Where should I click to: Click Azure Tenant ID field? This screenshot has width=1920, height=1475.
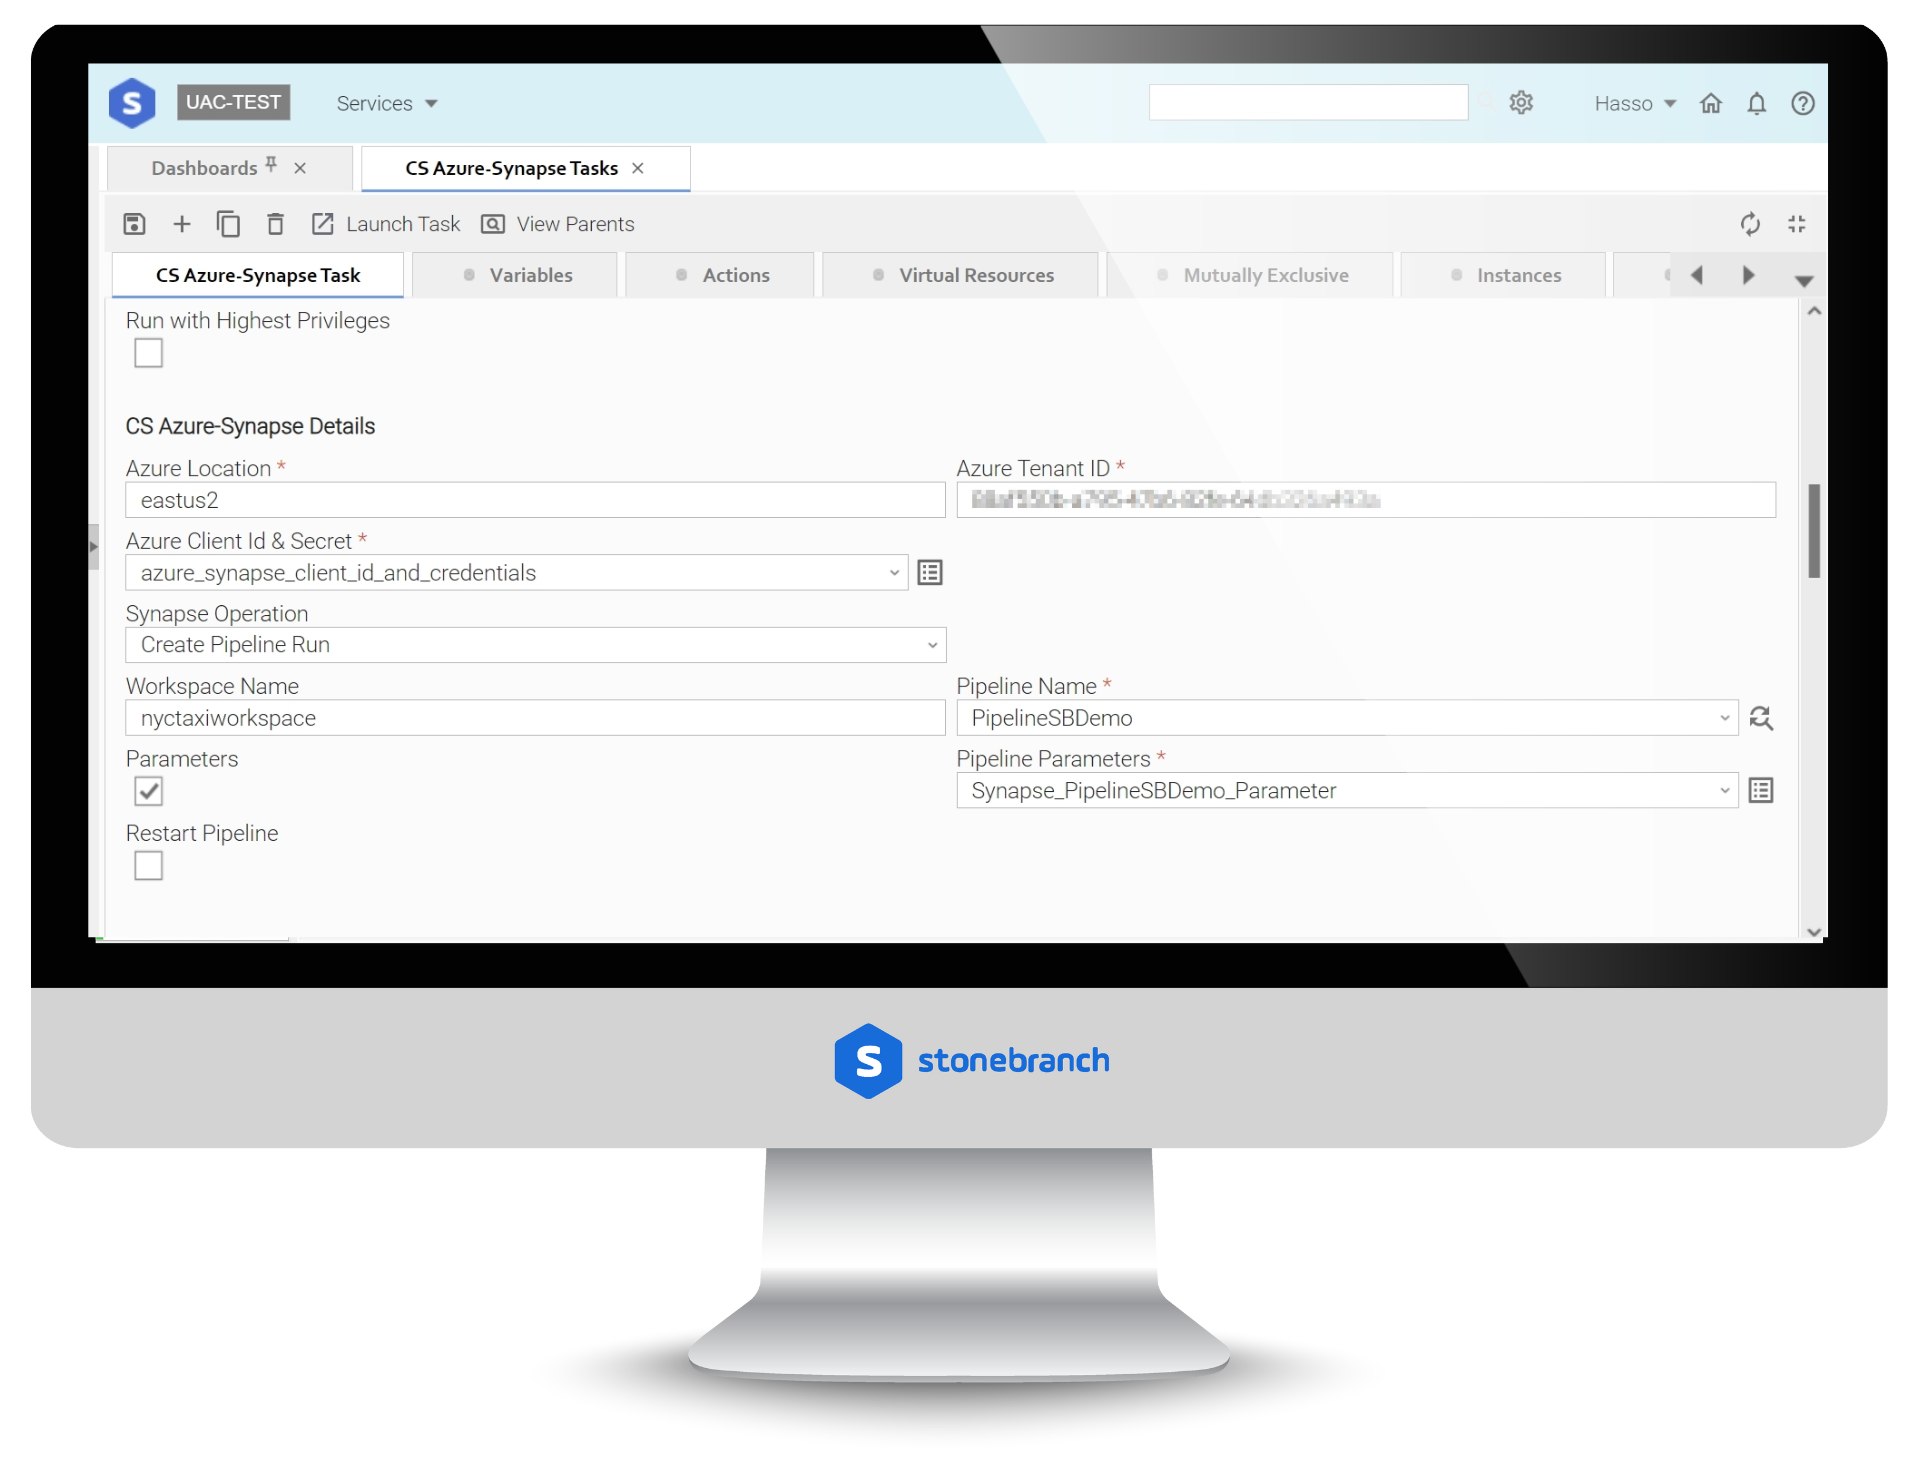[x=1366, y=500]
